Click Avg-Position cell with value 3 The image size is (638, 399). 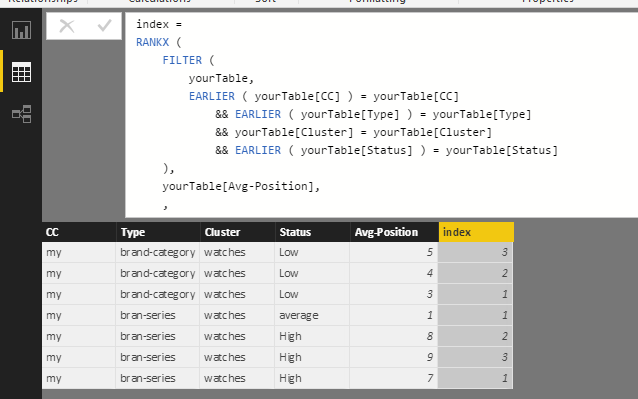pyautogui.click(x=394, y=294)
